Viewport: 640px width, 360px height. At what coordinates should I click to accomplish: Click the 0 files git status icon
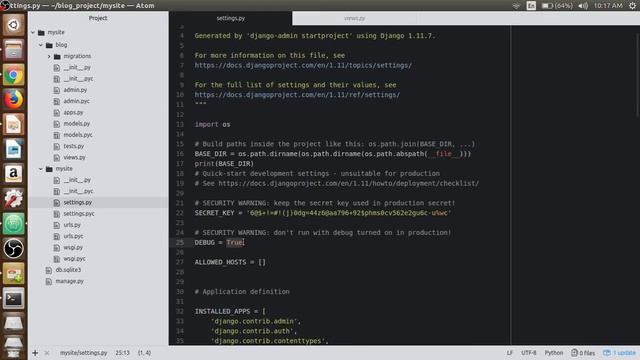pos(583,353)
